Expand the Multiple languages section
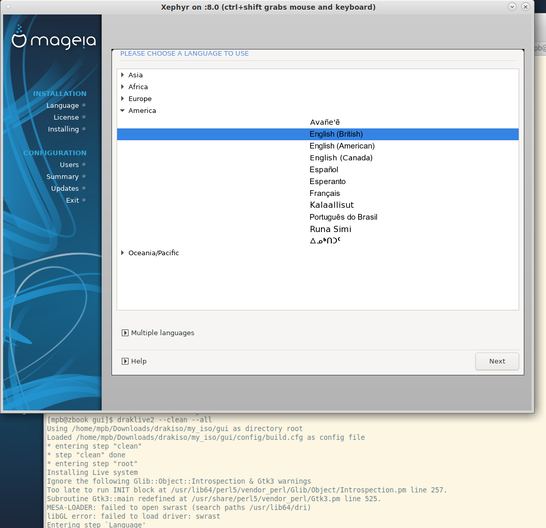546x528 pixels. point(125,333)
